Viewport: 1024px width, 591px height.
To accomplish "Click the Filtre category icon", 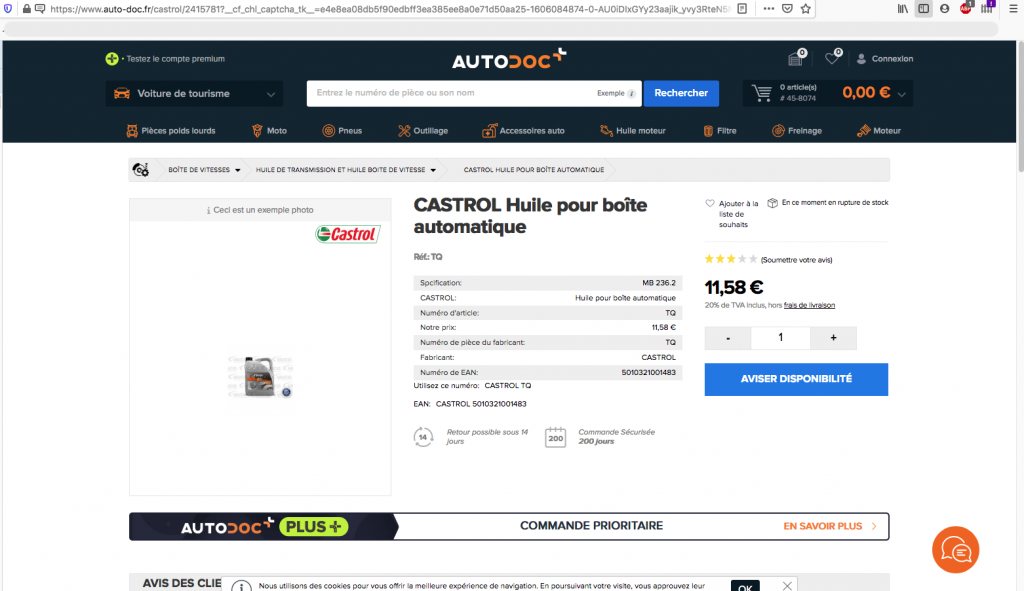I will click(708, 131).
